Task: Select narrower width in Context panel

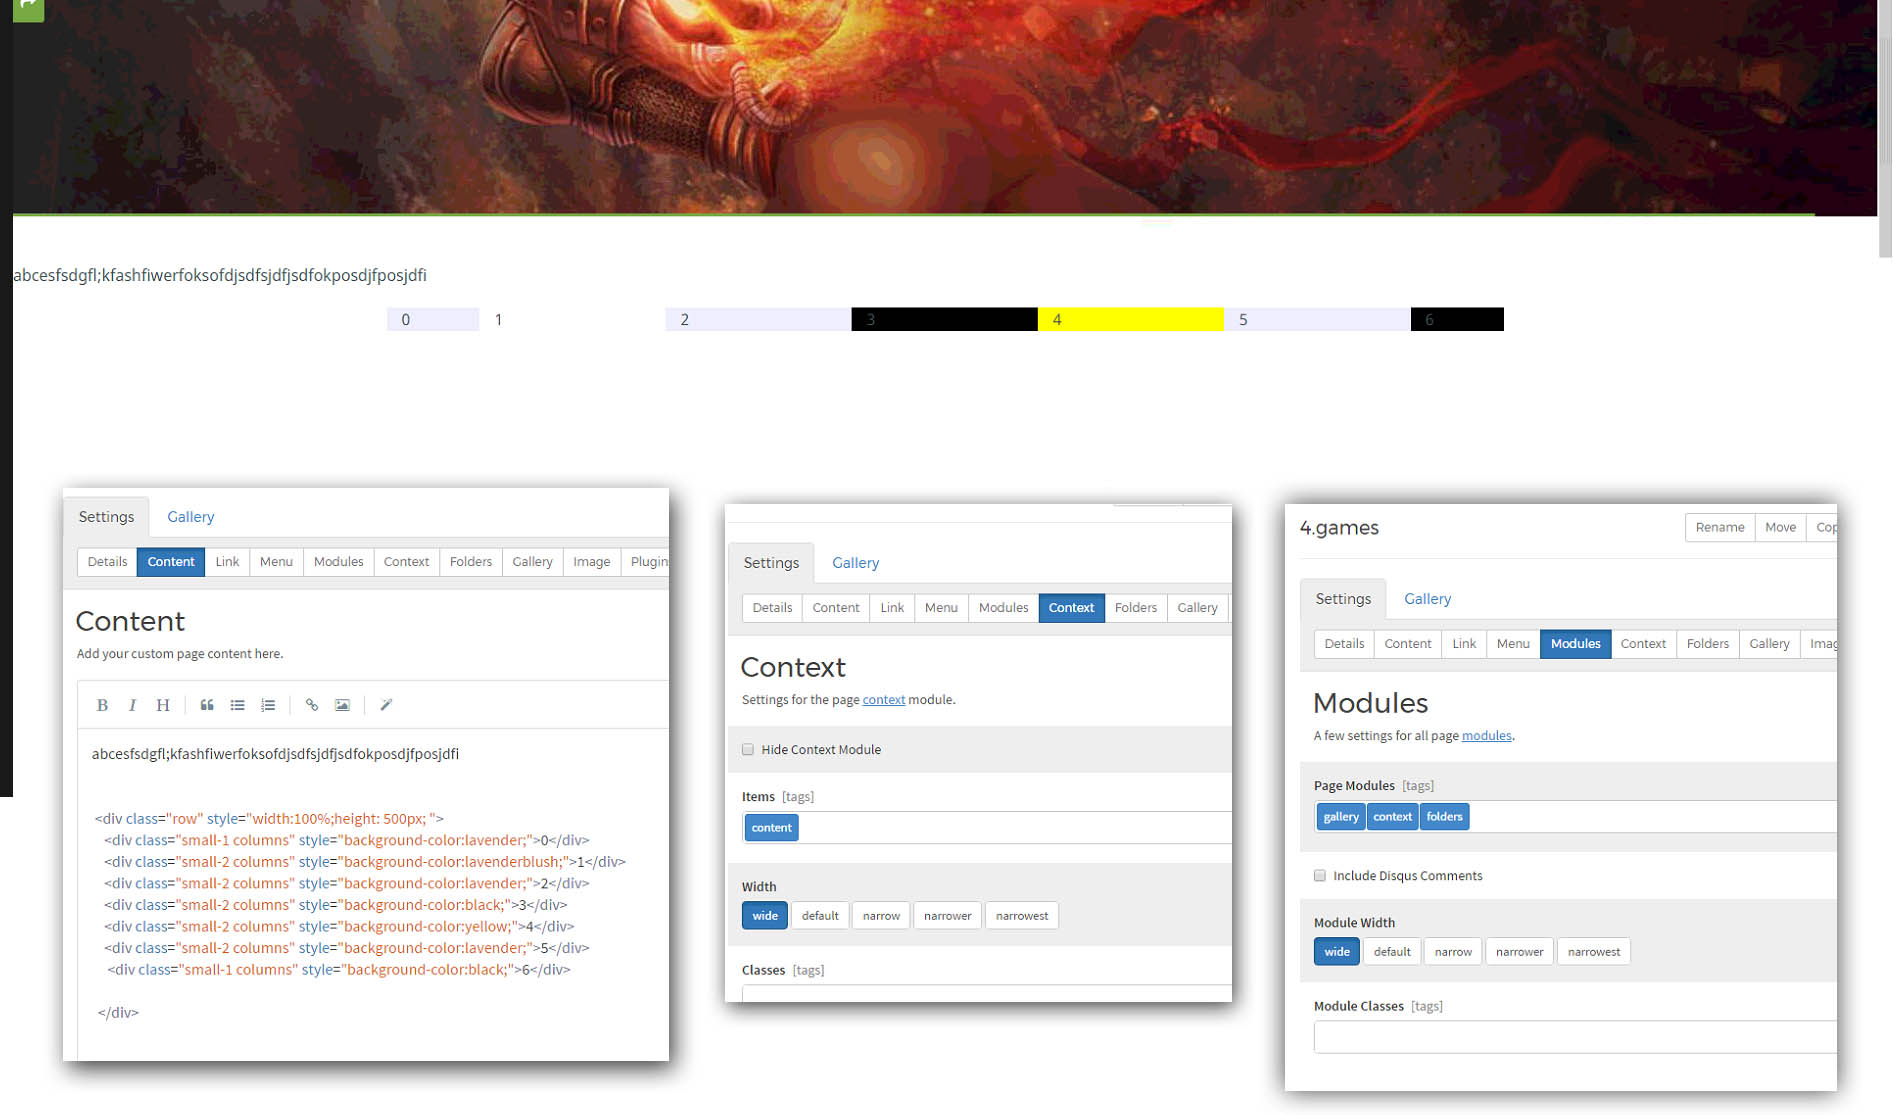Action: 947,916
